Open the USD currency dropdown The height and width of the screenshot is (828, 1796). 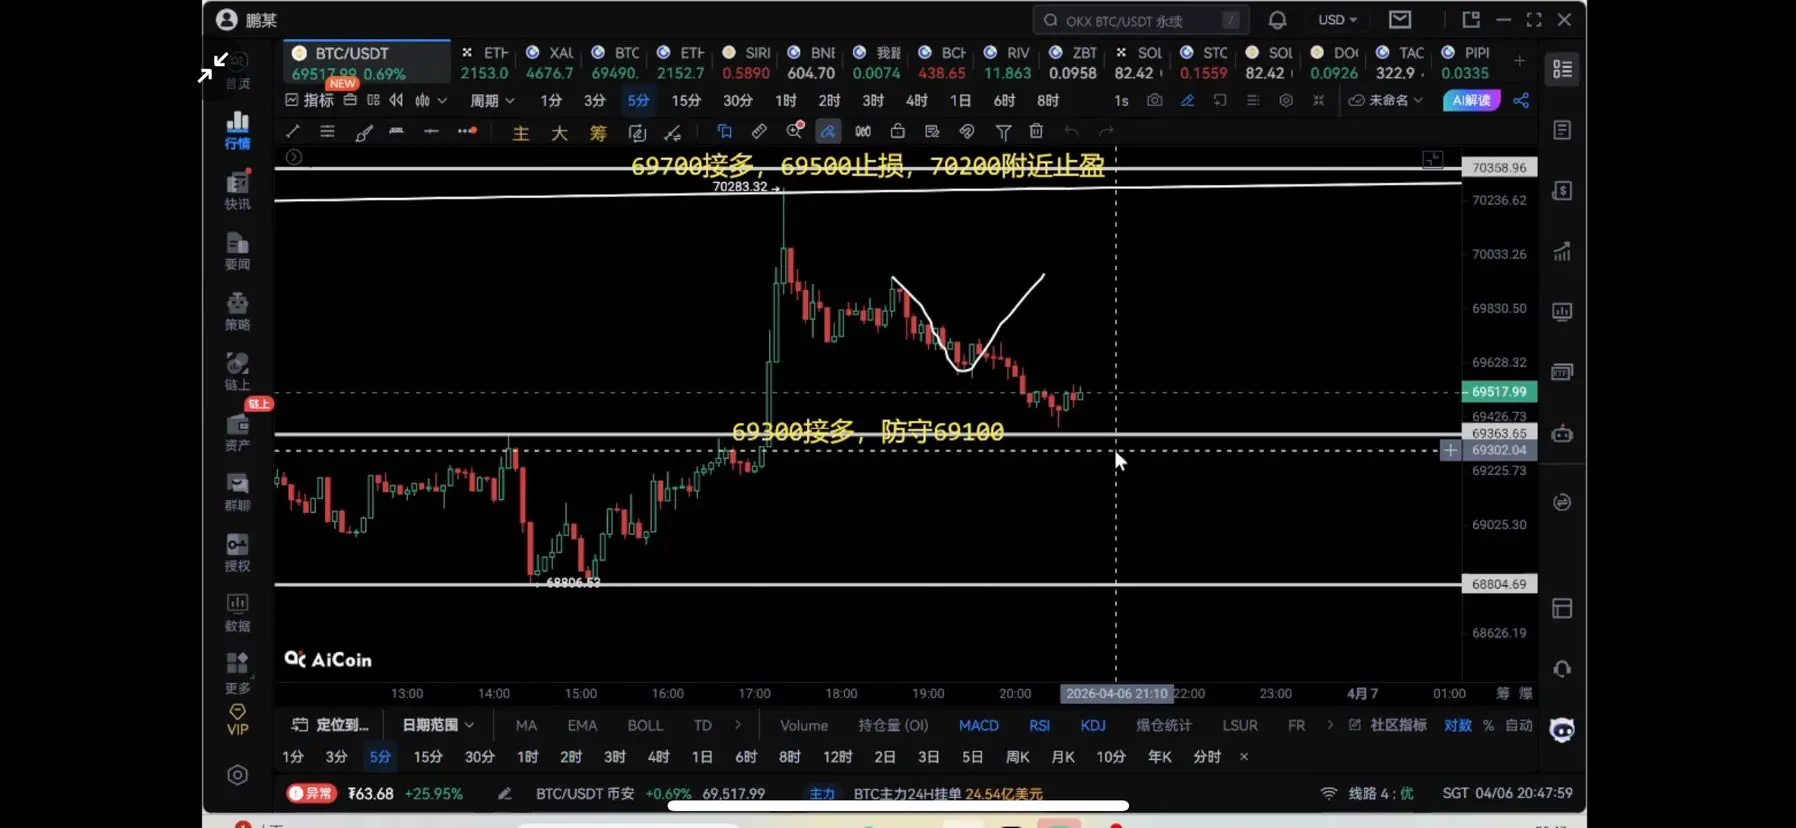1337,20
